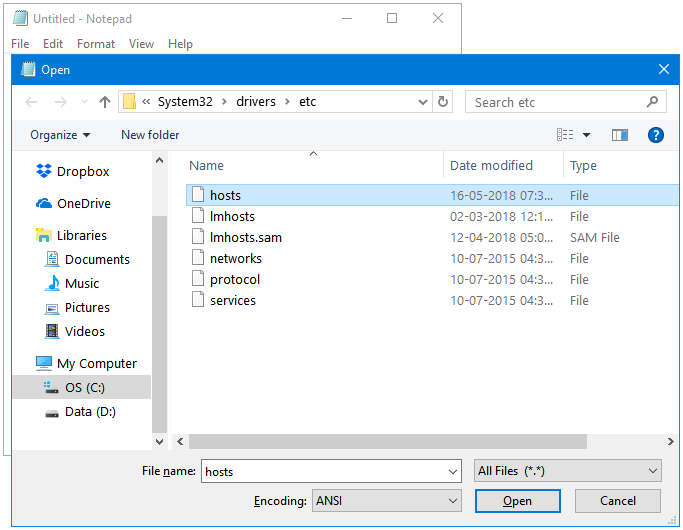Open Notepad Help menu

tap(180, 44)
